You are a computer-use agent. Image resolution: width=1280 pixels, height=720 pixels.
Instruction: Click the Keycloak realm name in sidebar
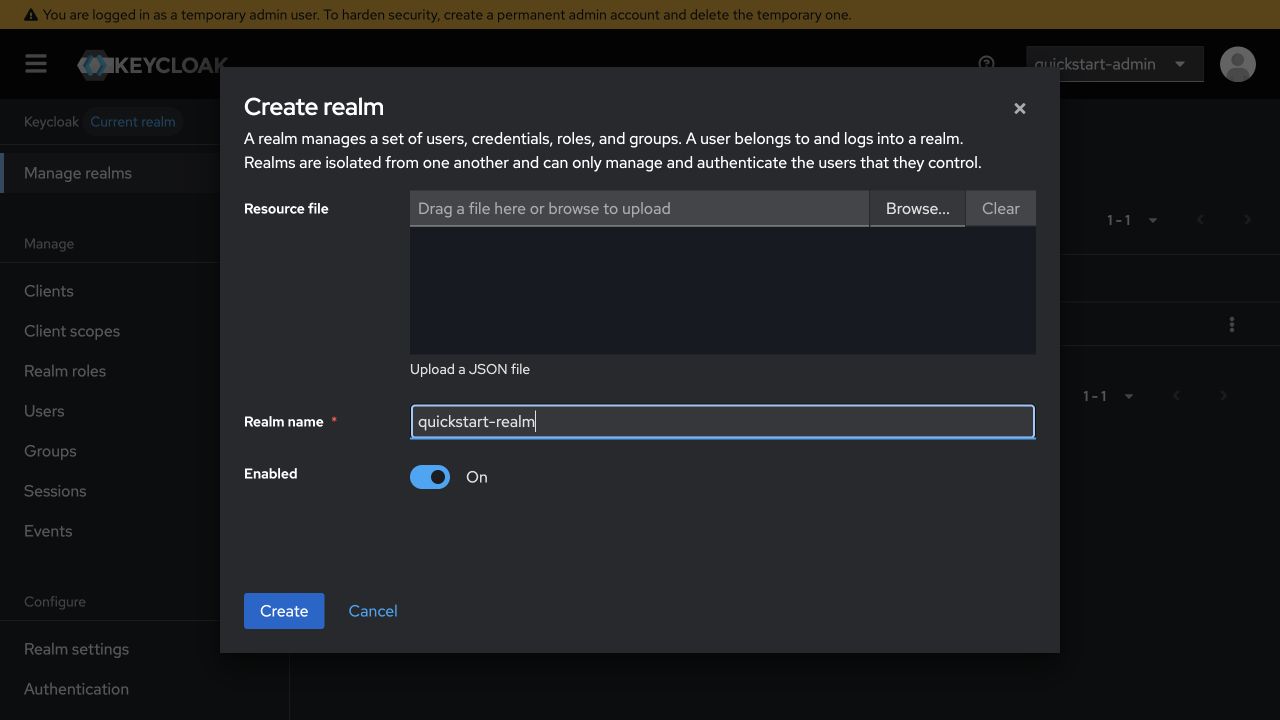pyautogui.click(x=51, y=122)
